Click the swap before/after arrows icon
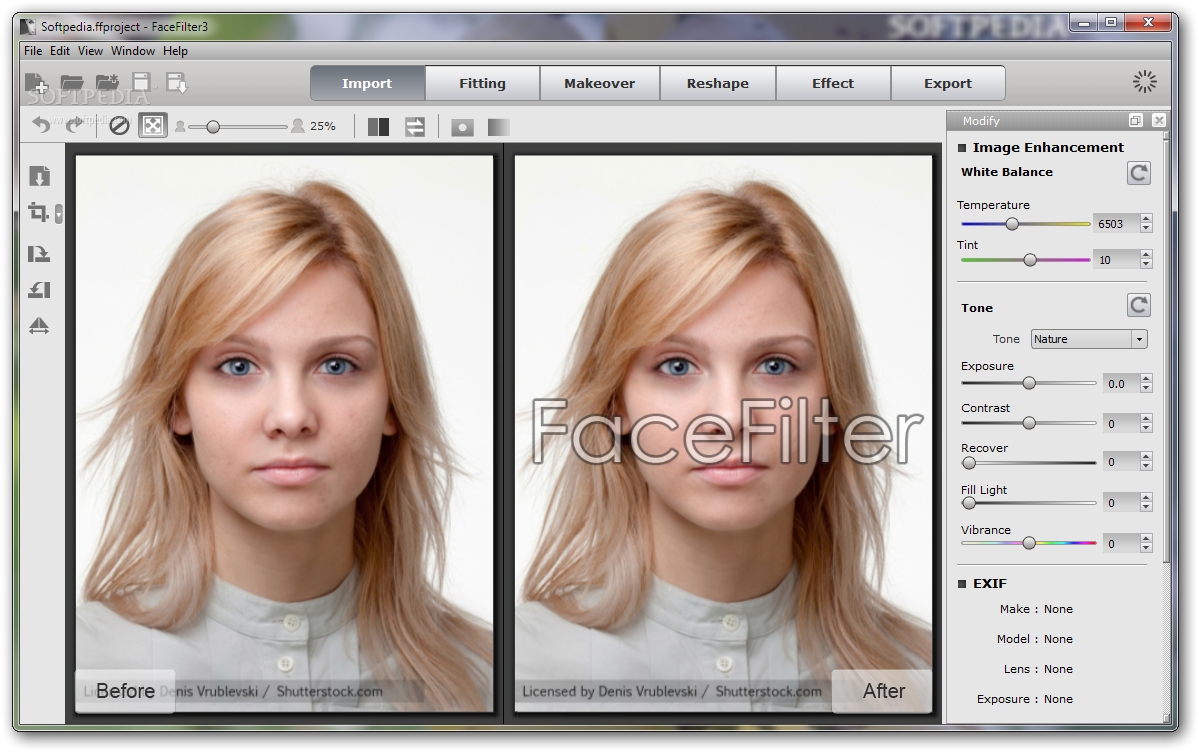This screenshot has height=752, width=1199. tap(414, 126)
